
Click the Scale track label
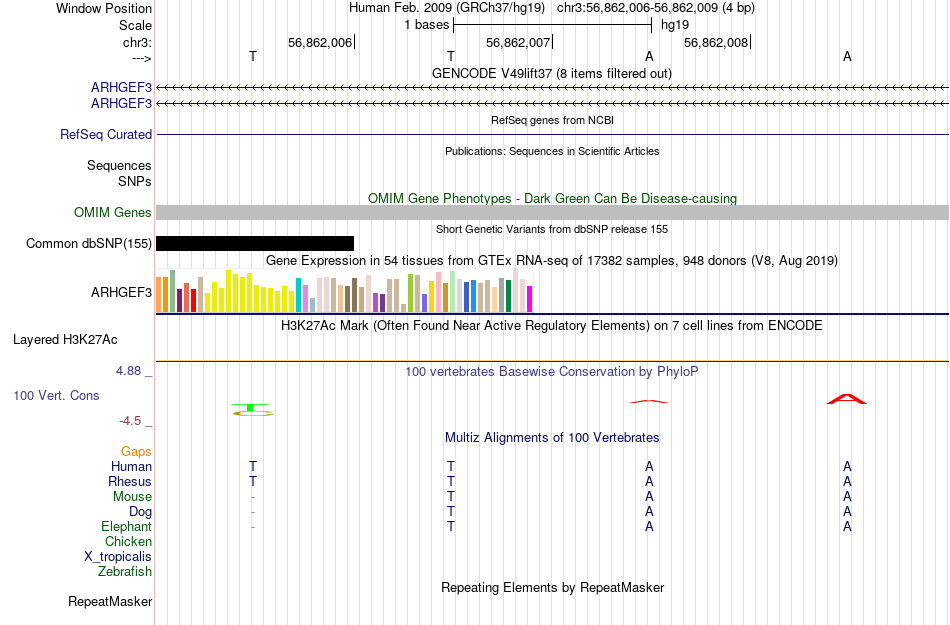click(x=135, y=25)
